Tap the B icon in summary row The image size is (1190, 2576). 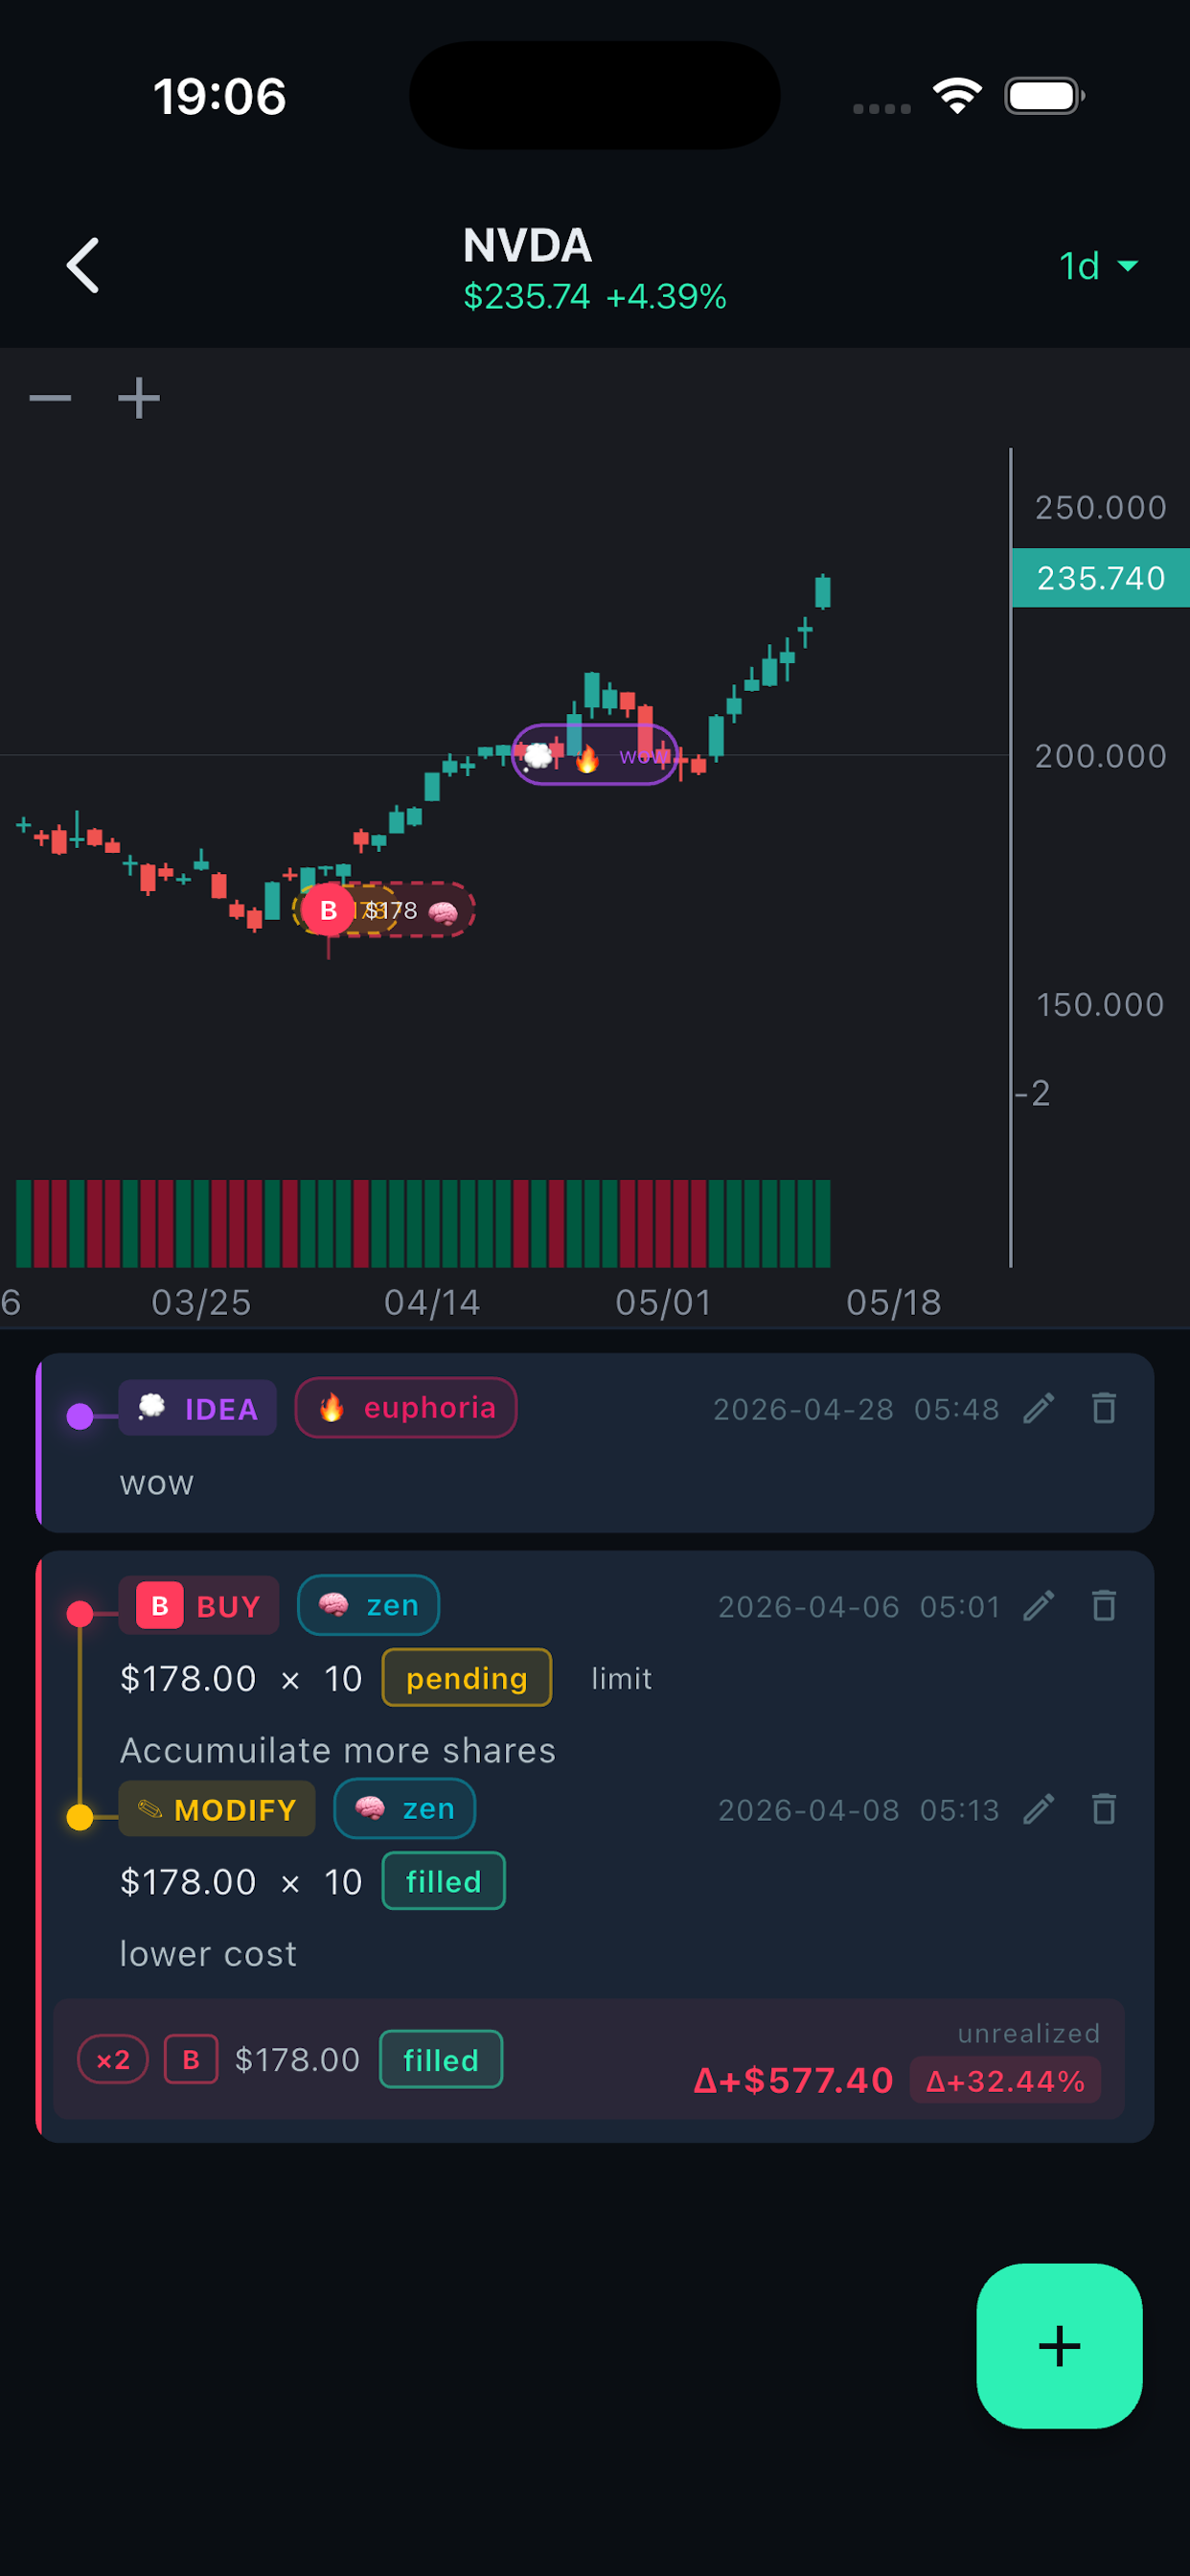click(191, 2060)
